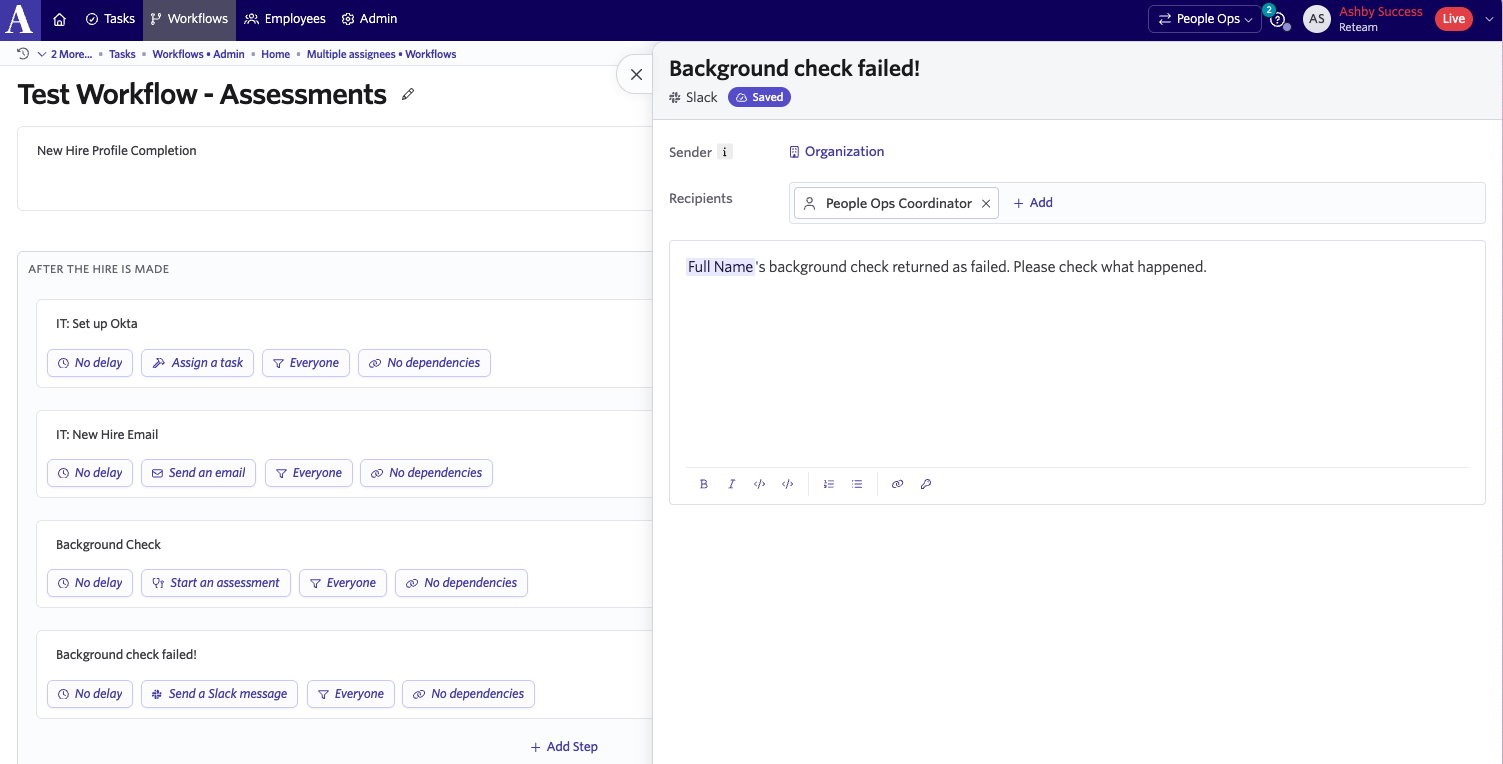
Task: Click the 'Organization' sender link
Action: click(x=837, y=152)
